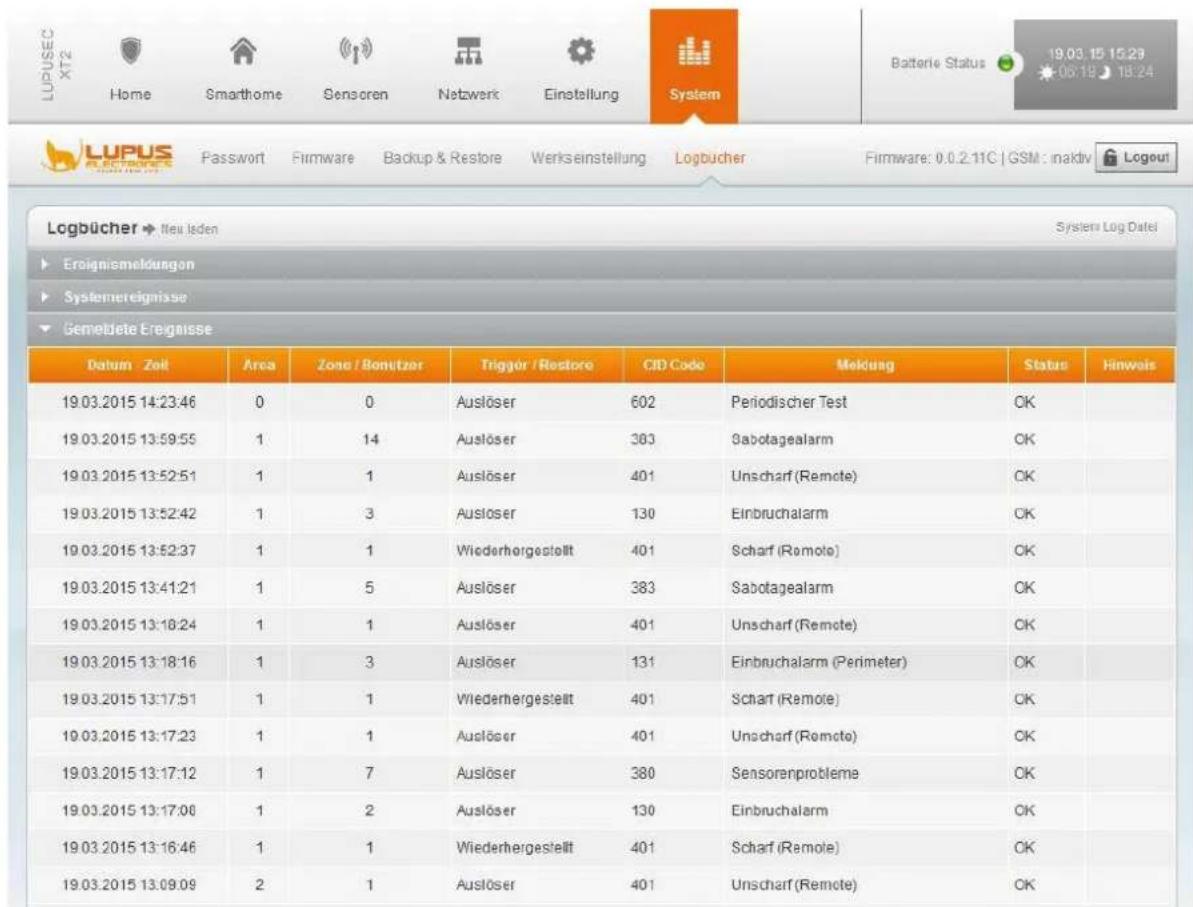
Task: Click the Meldung column header
Action: [866, 365]
